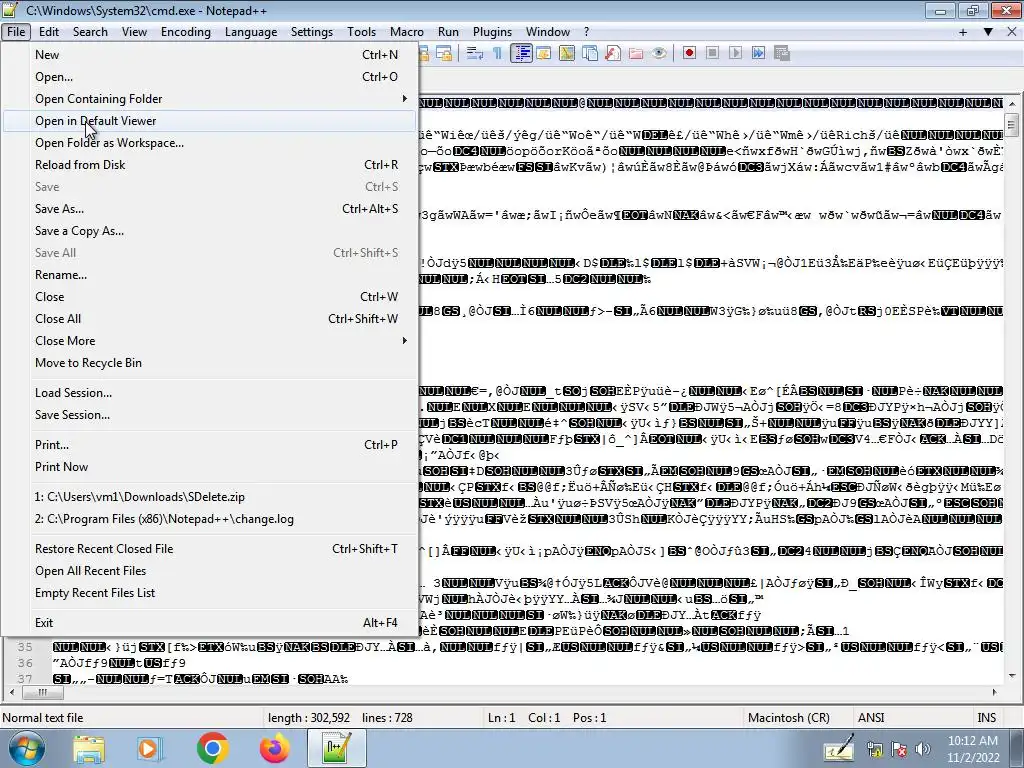Click ANSI encoding in status bar

(871, 718)
